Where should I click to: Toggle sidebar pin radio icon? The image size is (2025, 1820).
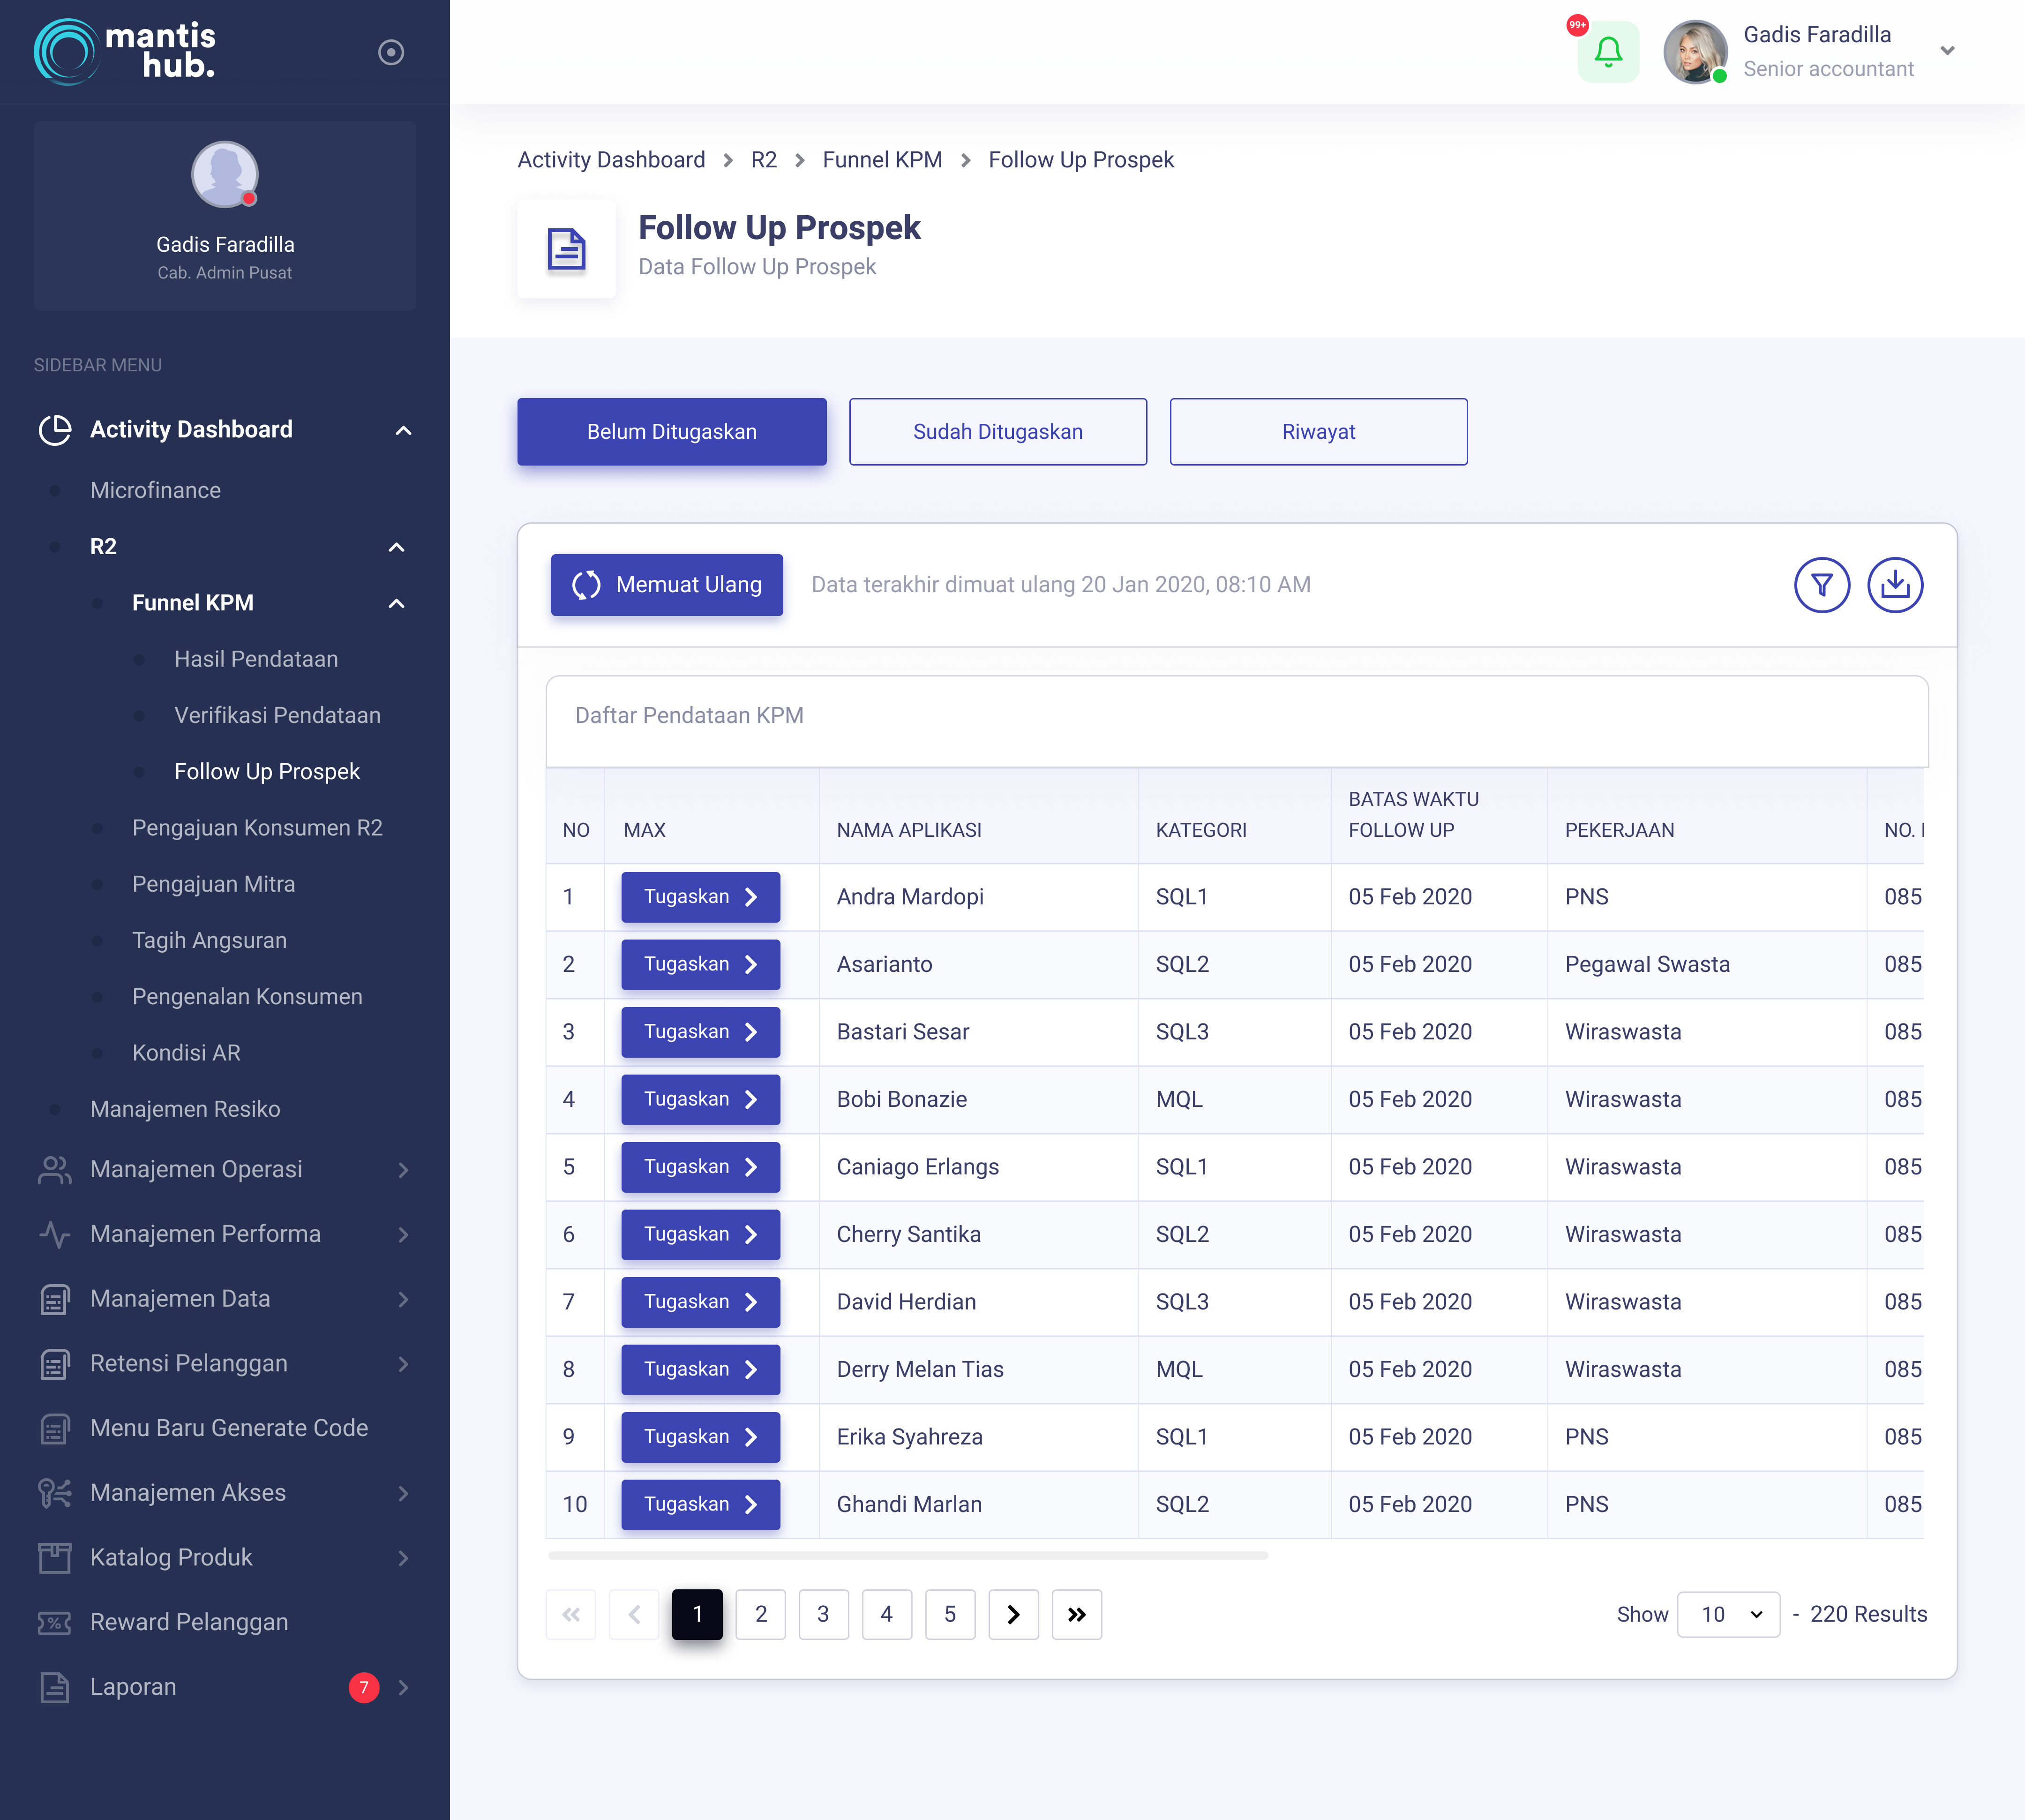391,52
